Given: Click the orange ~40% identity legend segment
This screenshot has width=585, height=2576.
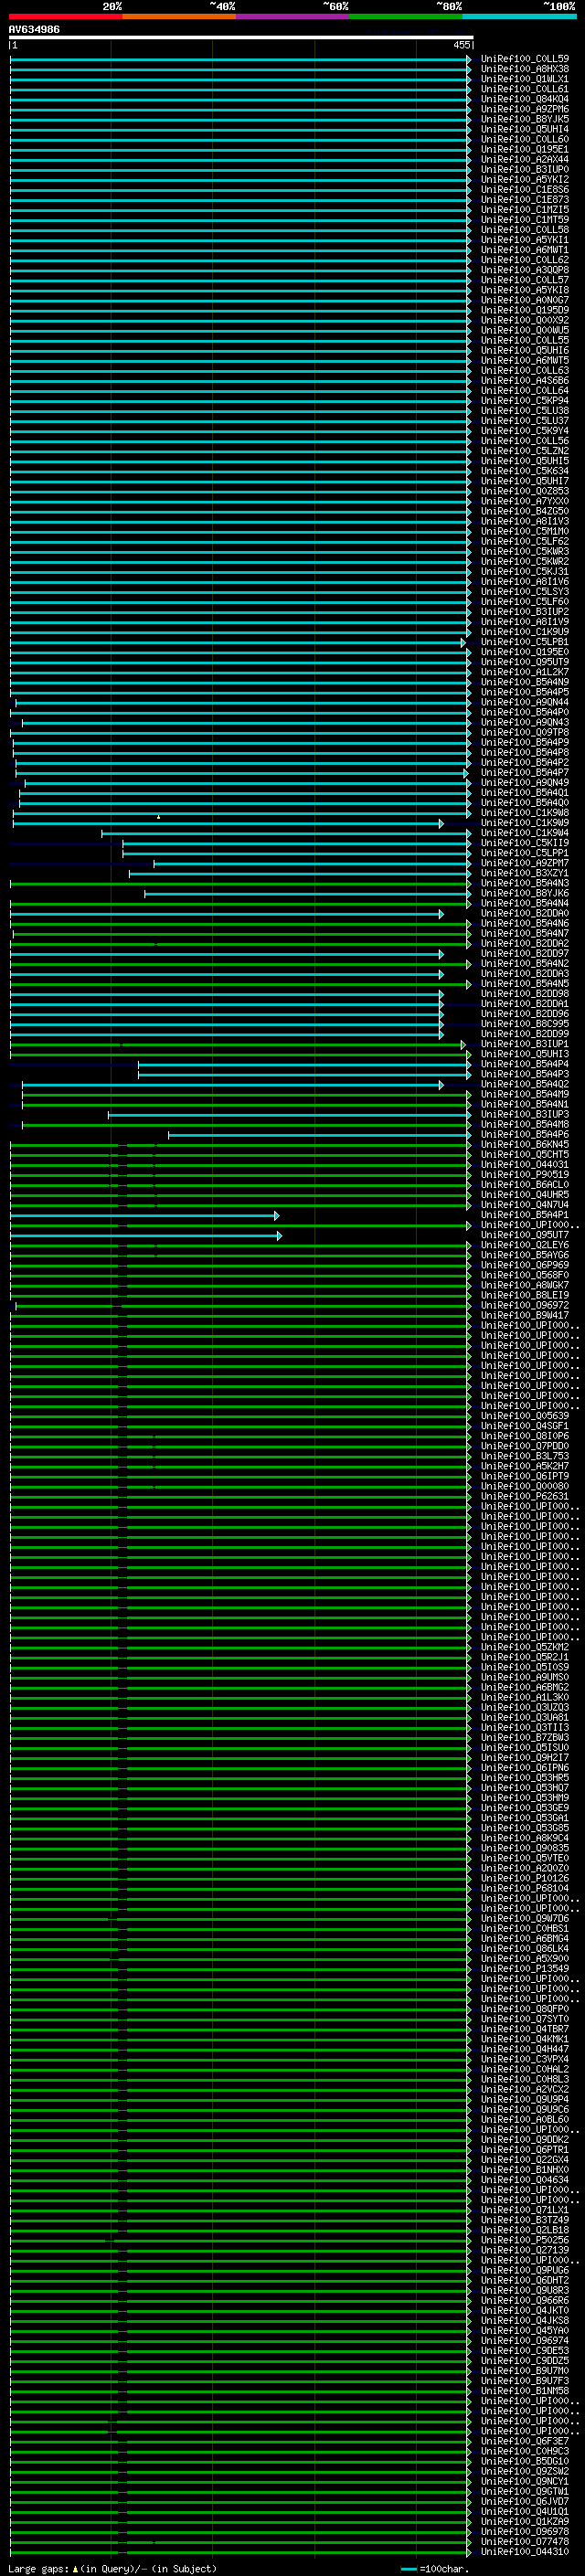Looking at the screenshot, I should (x=179, y=16).
